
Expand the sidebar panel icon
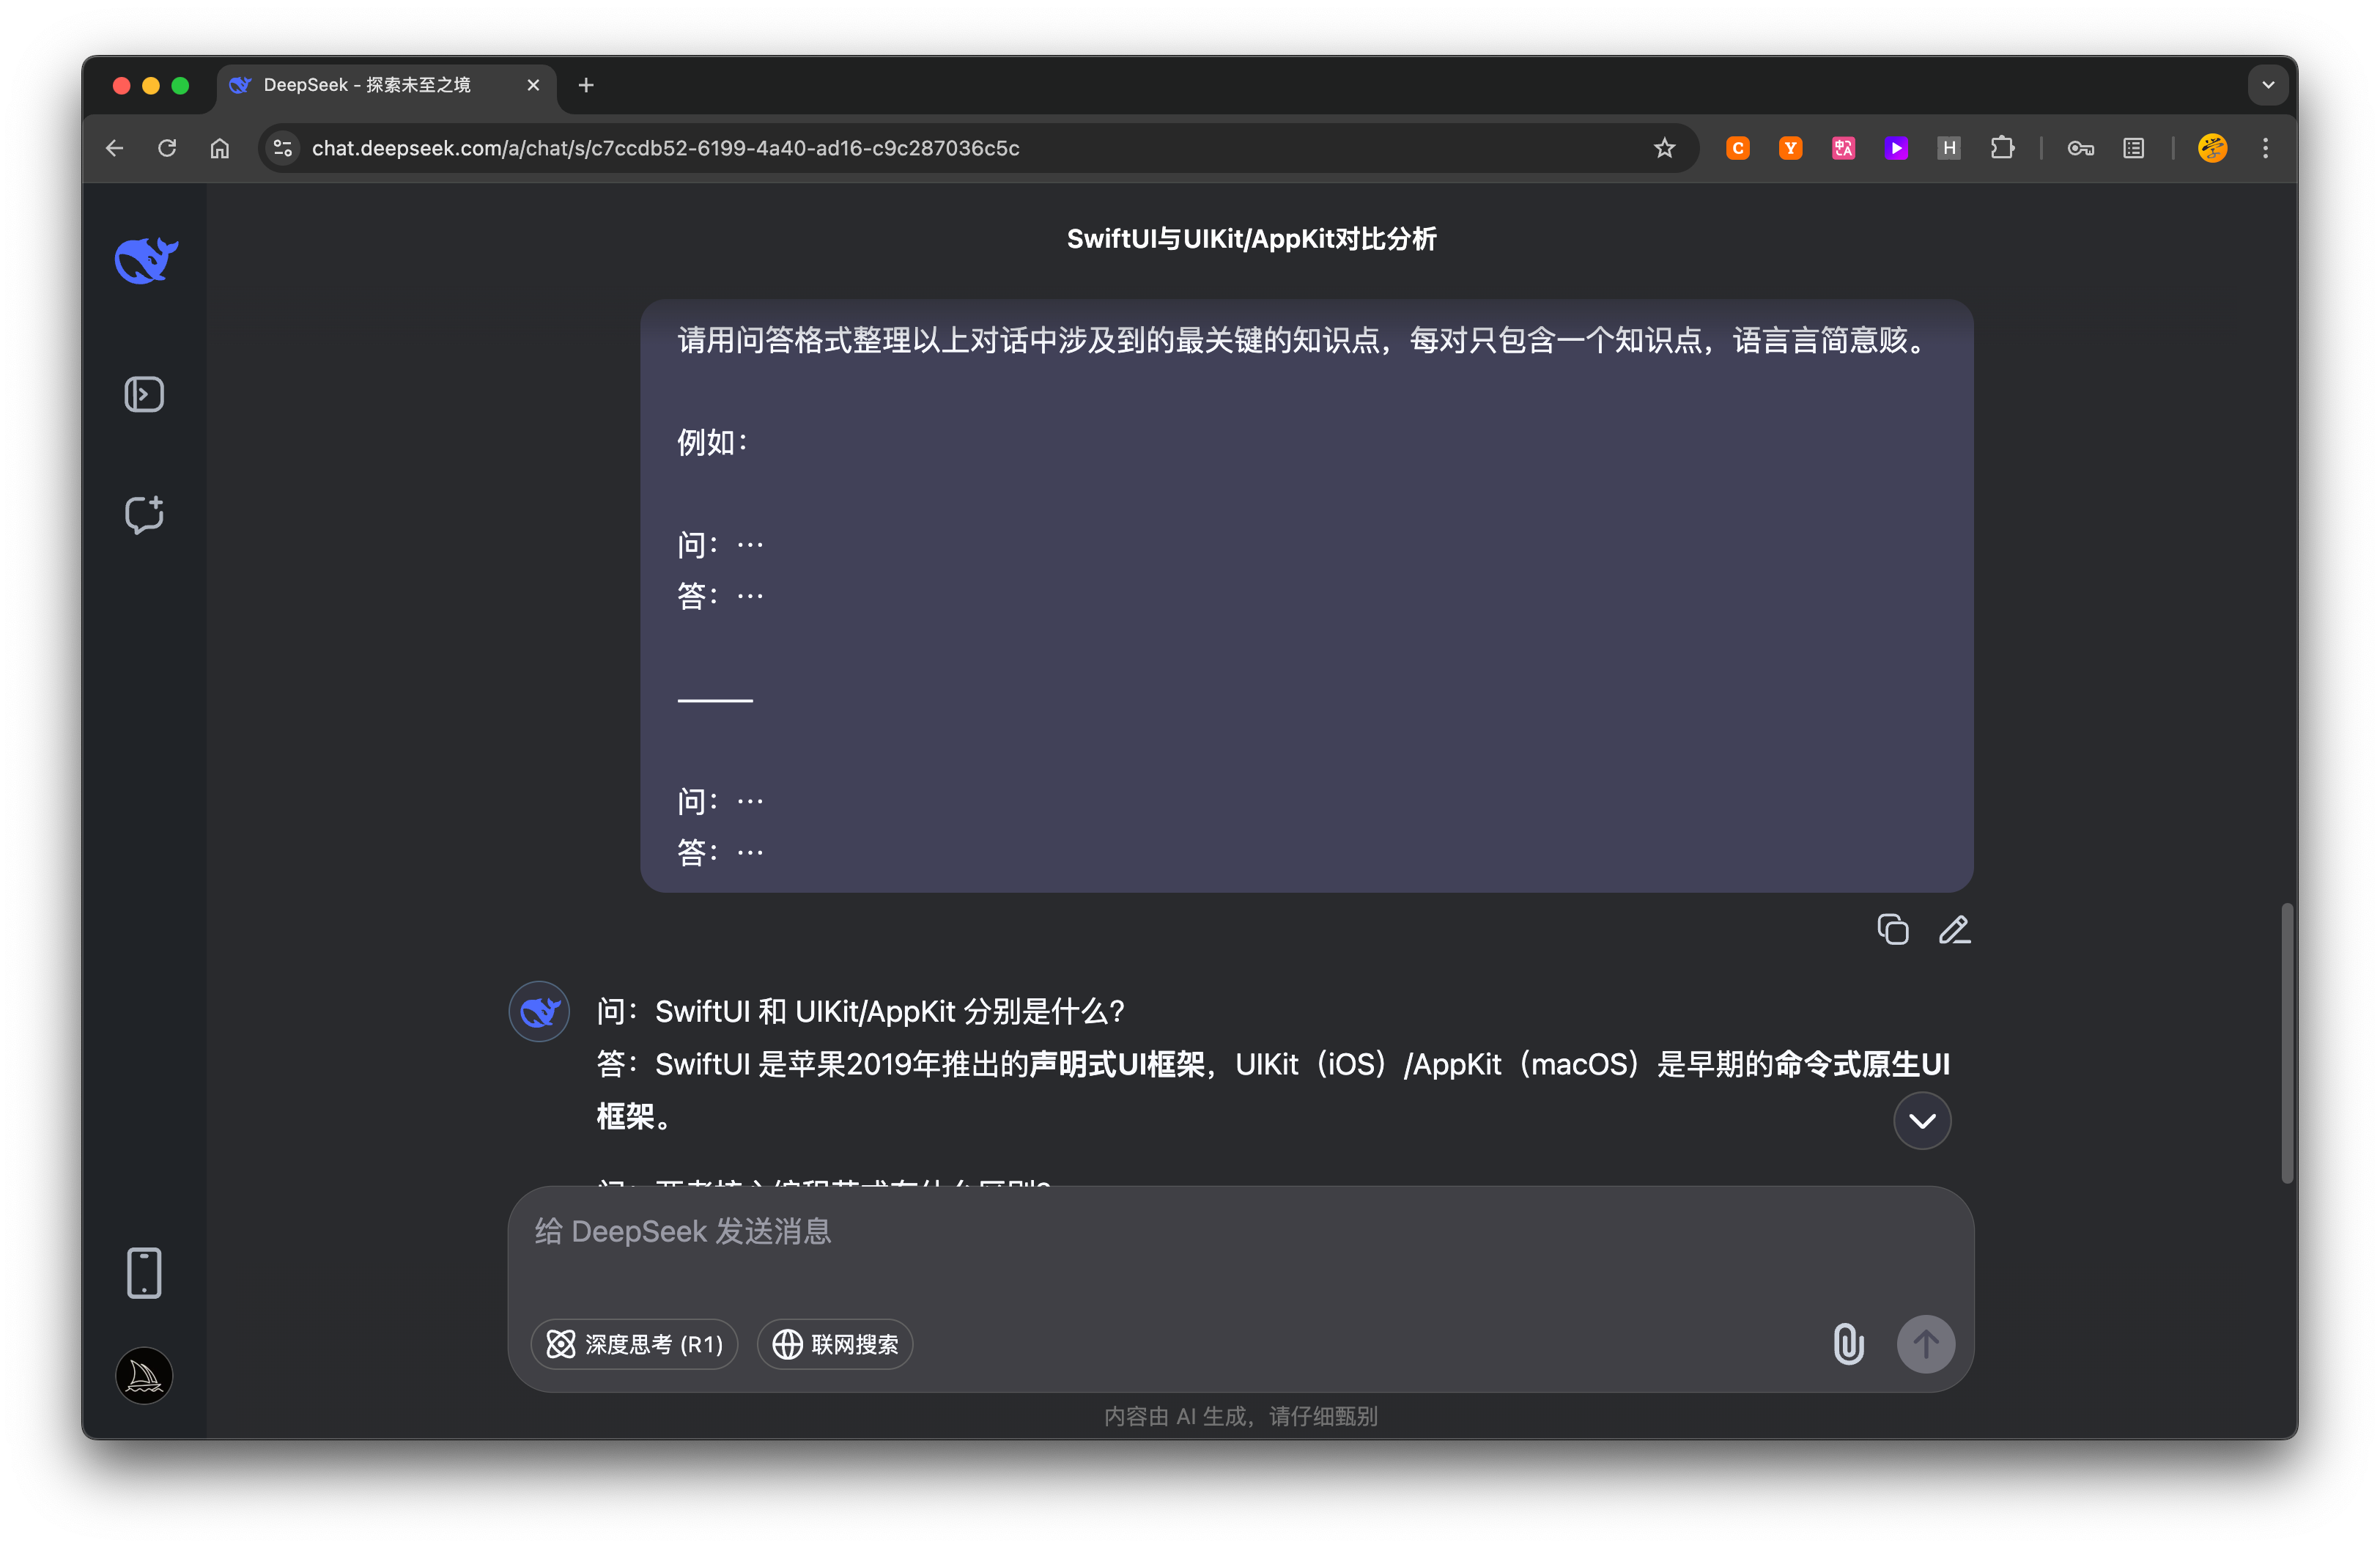(144, 395)
